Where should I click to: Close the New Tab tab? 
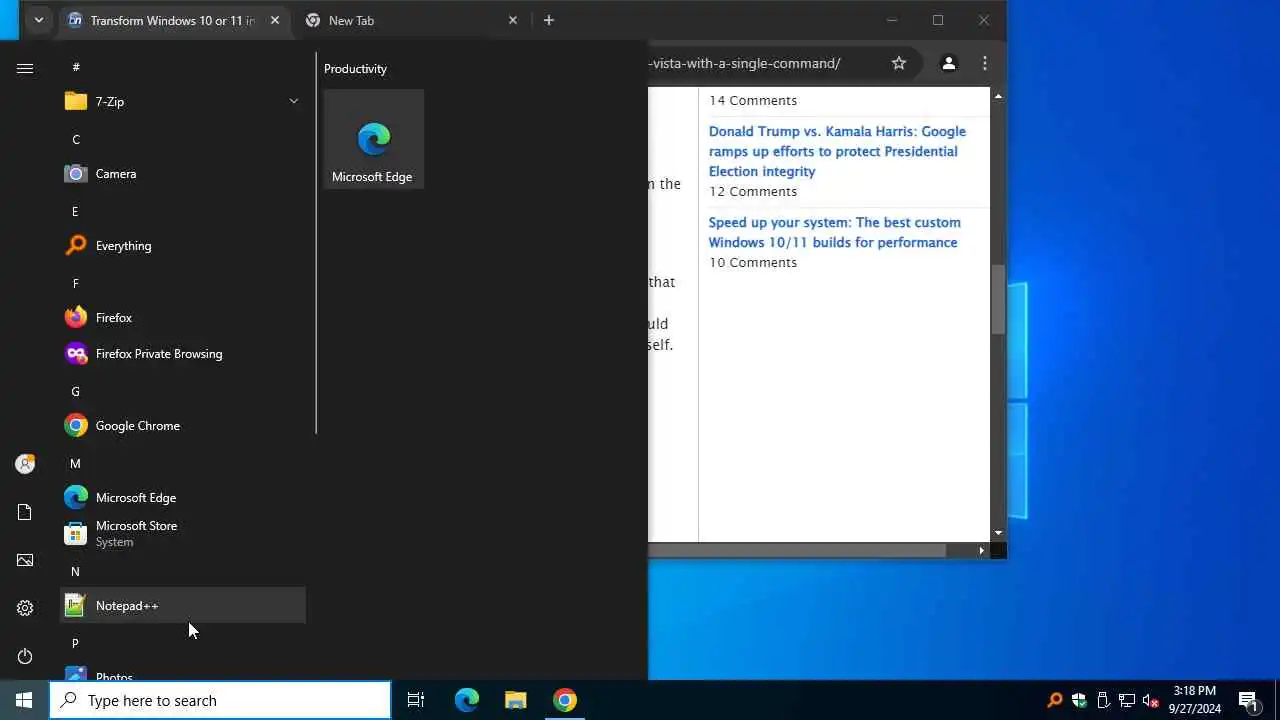click(513, 20)
